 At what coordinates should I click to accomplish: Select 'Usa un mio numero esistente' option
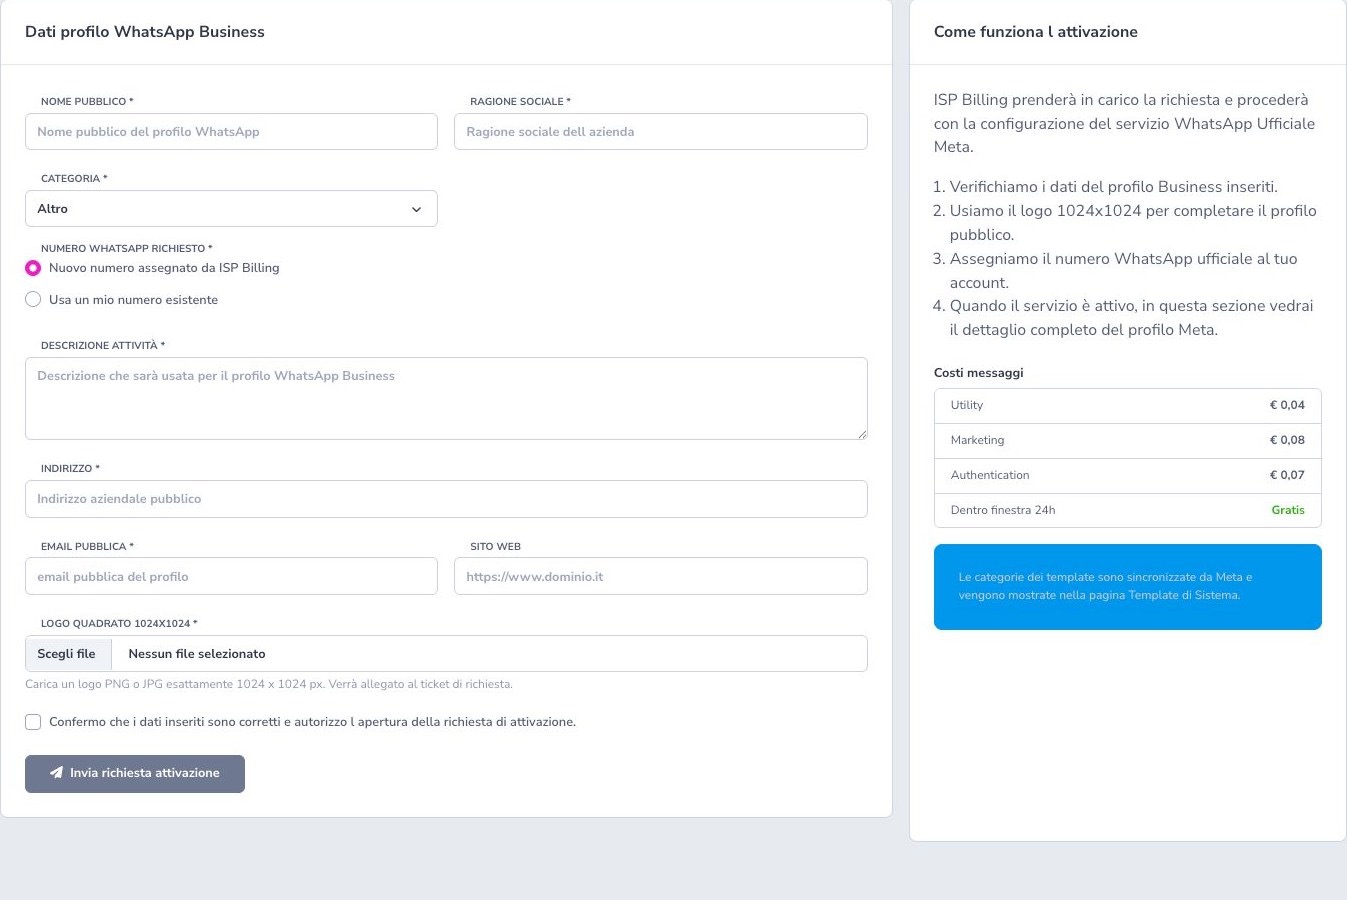[33, 299]
